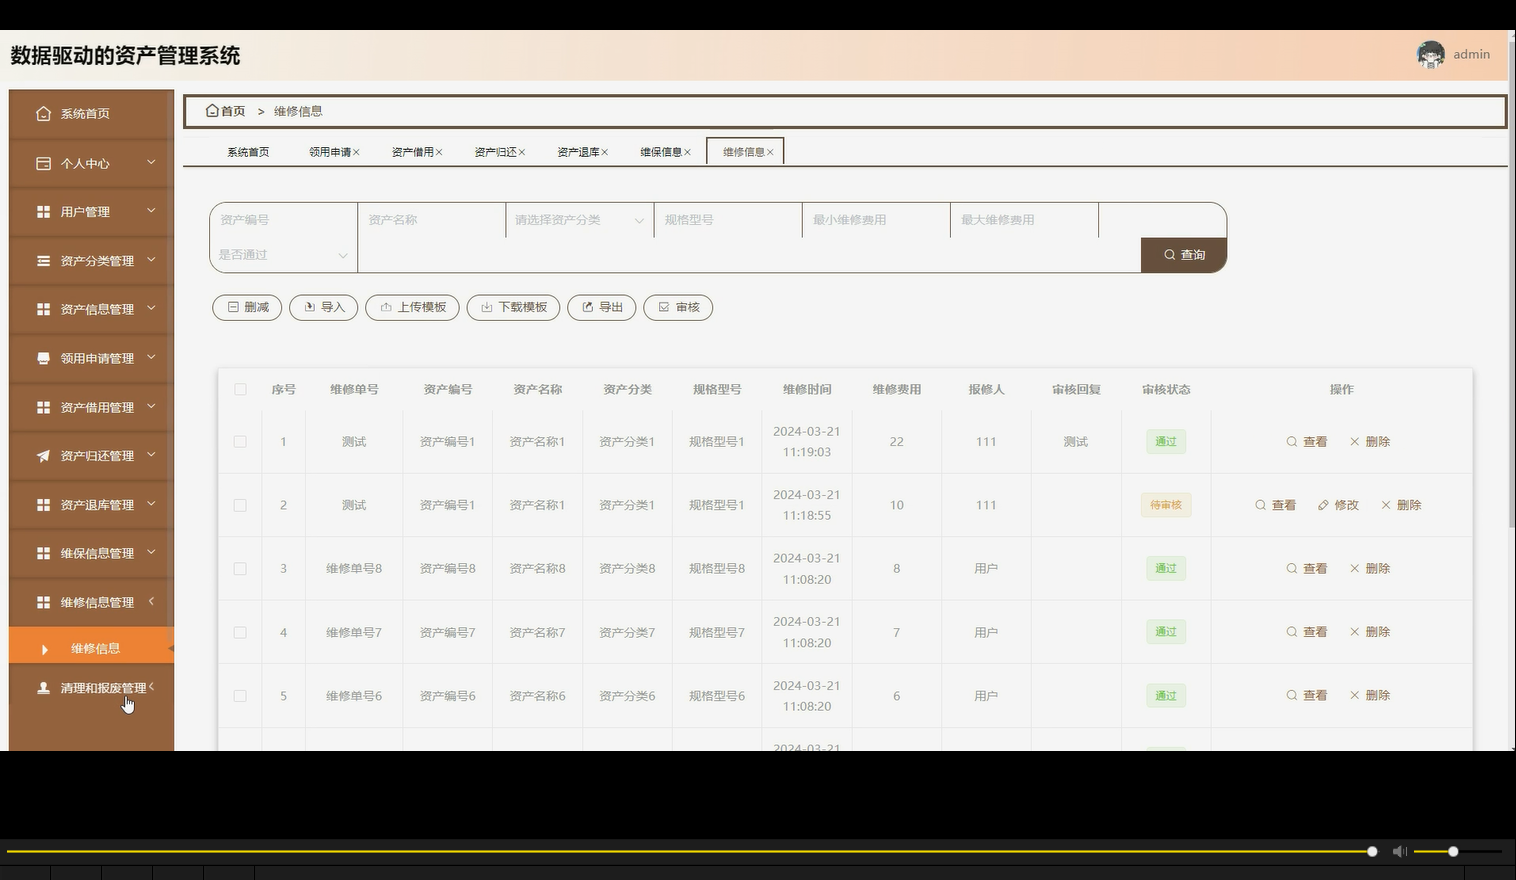The height and width of the screenshot is (880, 1516).
Task: Click the 待审核 status tag in row 2
Action: tap(1166, 505)
